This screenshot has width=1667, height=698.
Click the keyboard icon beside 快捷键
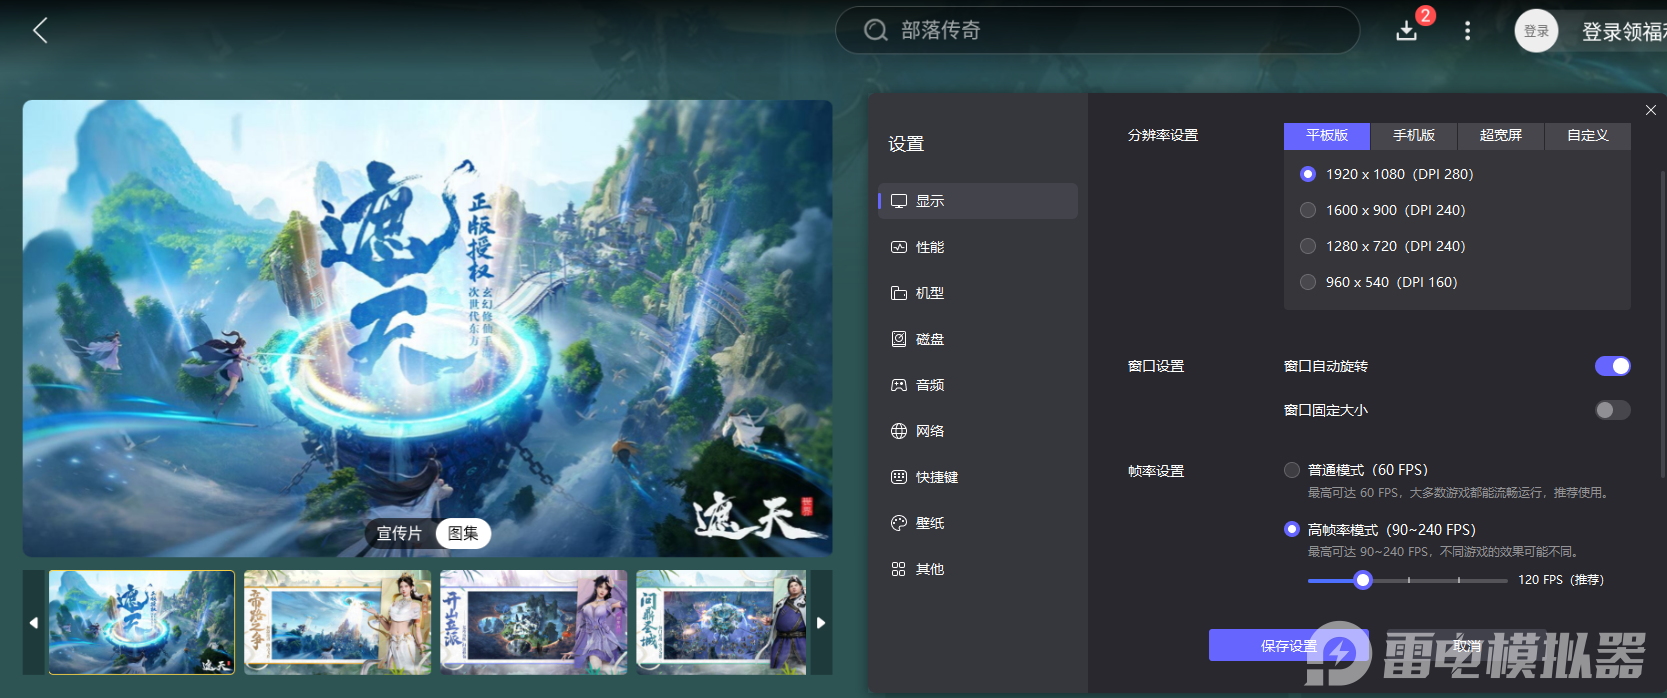pyautogui.click(x=899, y=477)
